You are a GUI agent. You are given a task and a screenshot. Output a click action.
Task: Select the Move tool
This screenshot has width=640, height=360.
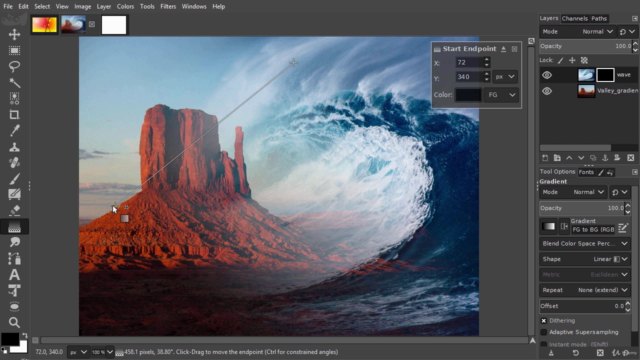(14, 34)
